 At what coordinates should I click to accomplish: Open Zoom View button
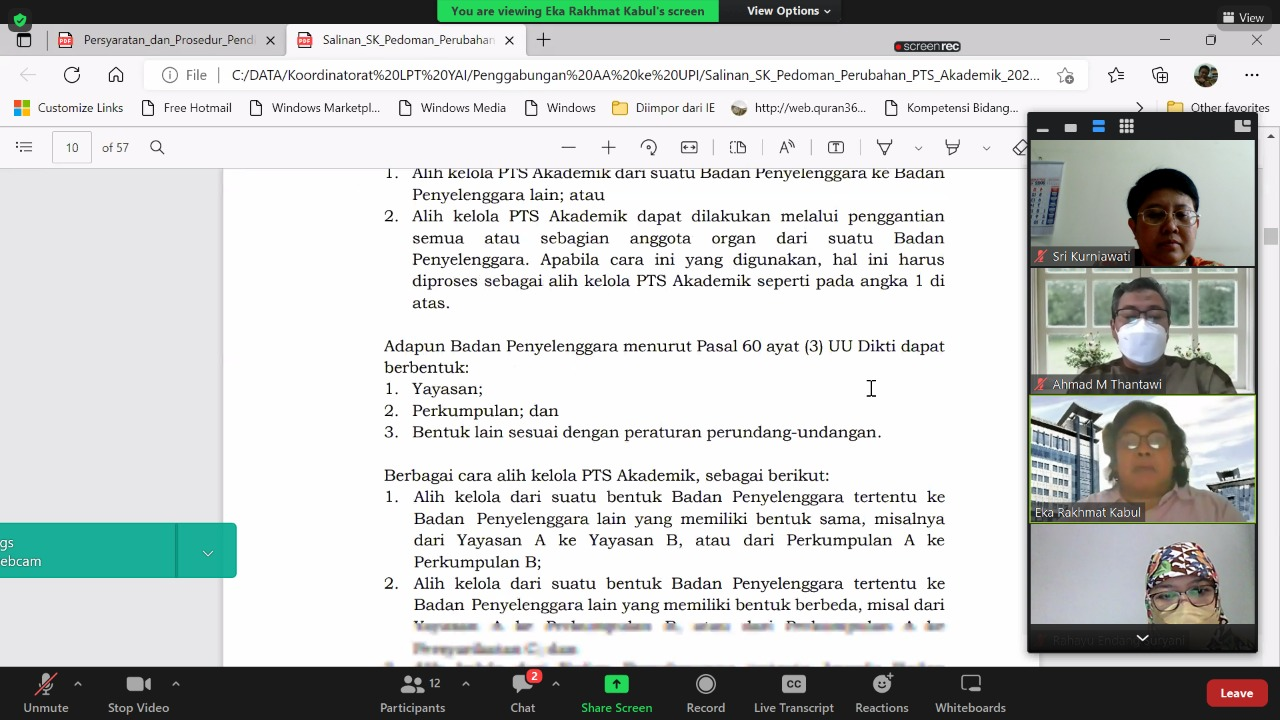(x=1244, y=17)
